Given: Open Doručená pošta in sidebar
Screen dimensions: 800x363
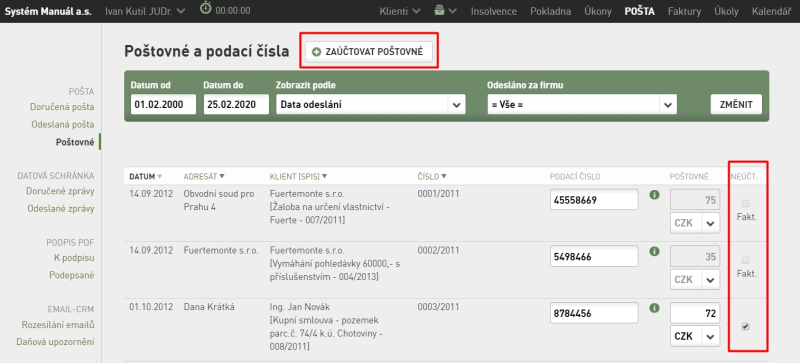Looking at the screenshot, I should [x=62, y=107].
